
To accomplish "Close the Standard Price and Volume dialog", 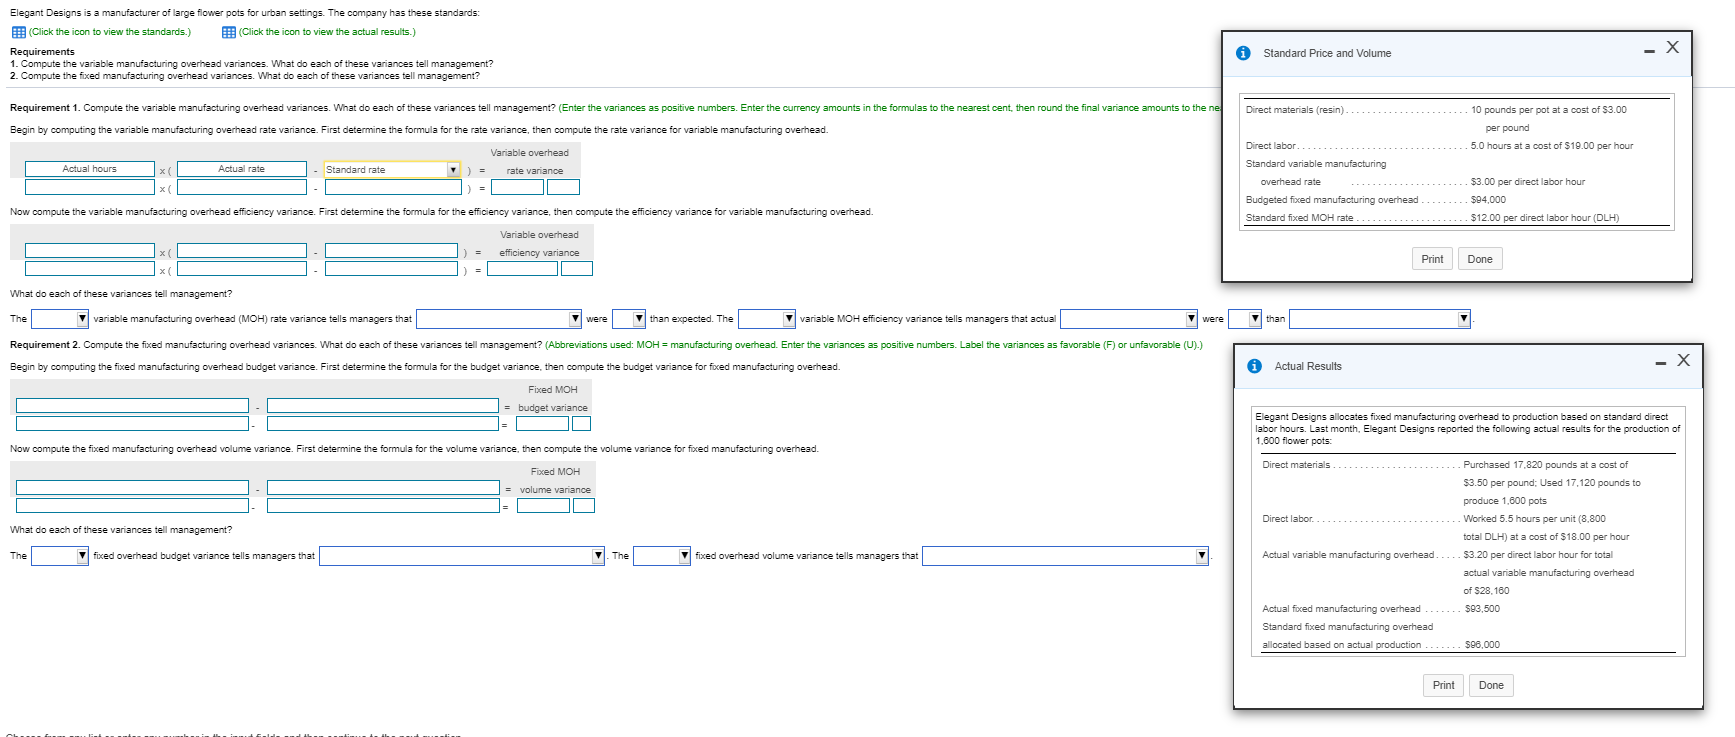I will pyautogui.click(x=1672, y=48).
